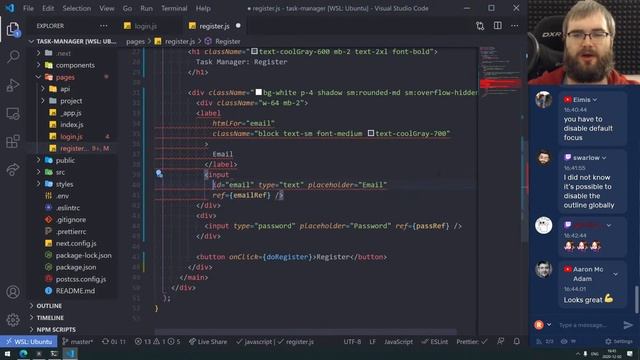Click the text-coolGray-700 color swatch
The height and width of the screenshot is (360, 640).
(371, 133)
